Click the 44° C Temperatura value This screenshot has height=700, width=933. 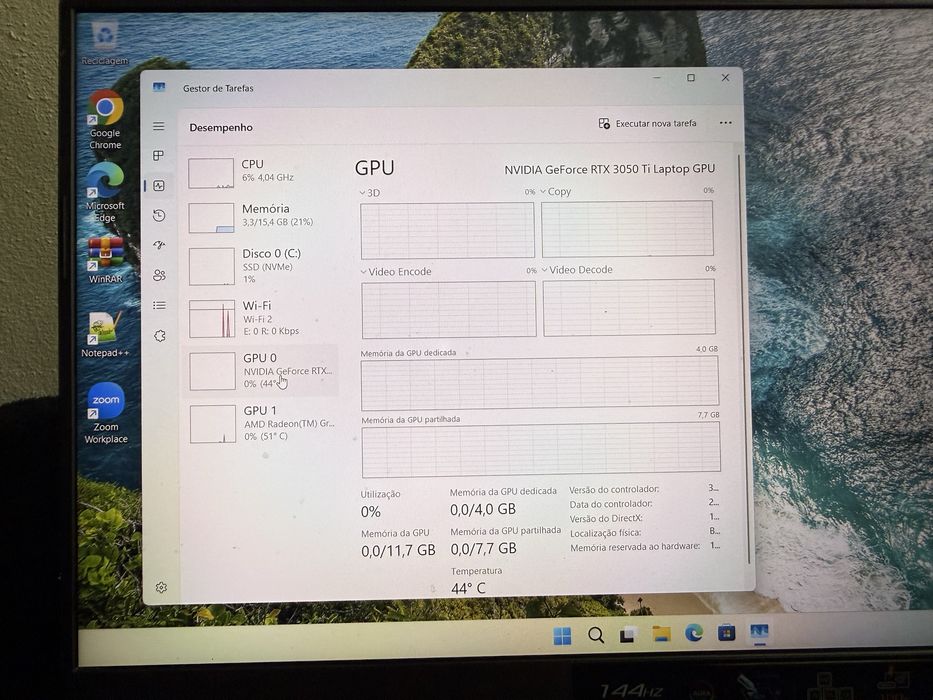click(468, 588)
